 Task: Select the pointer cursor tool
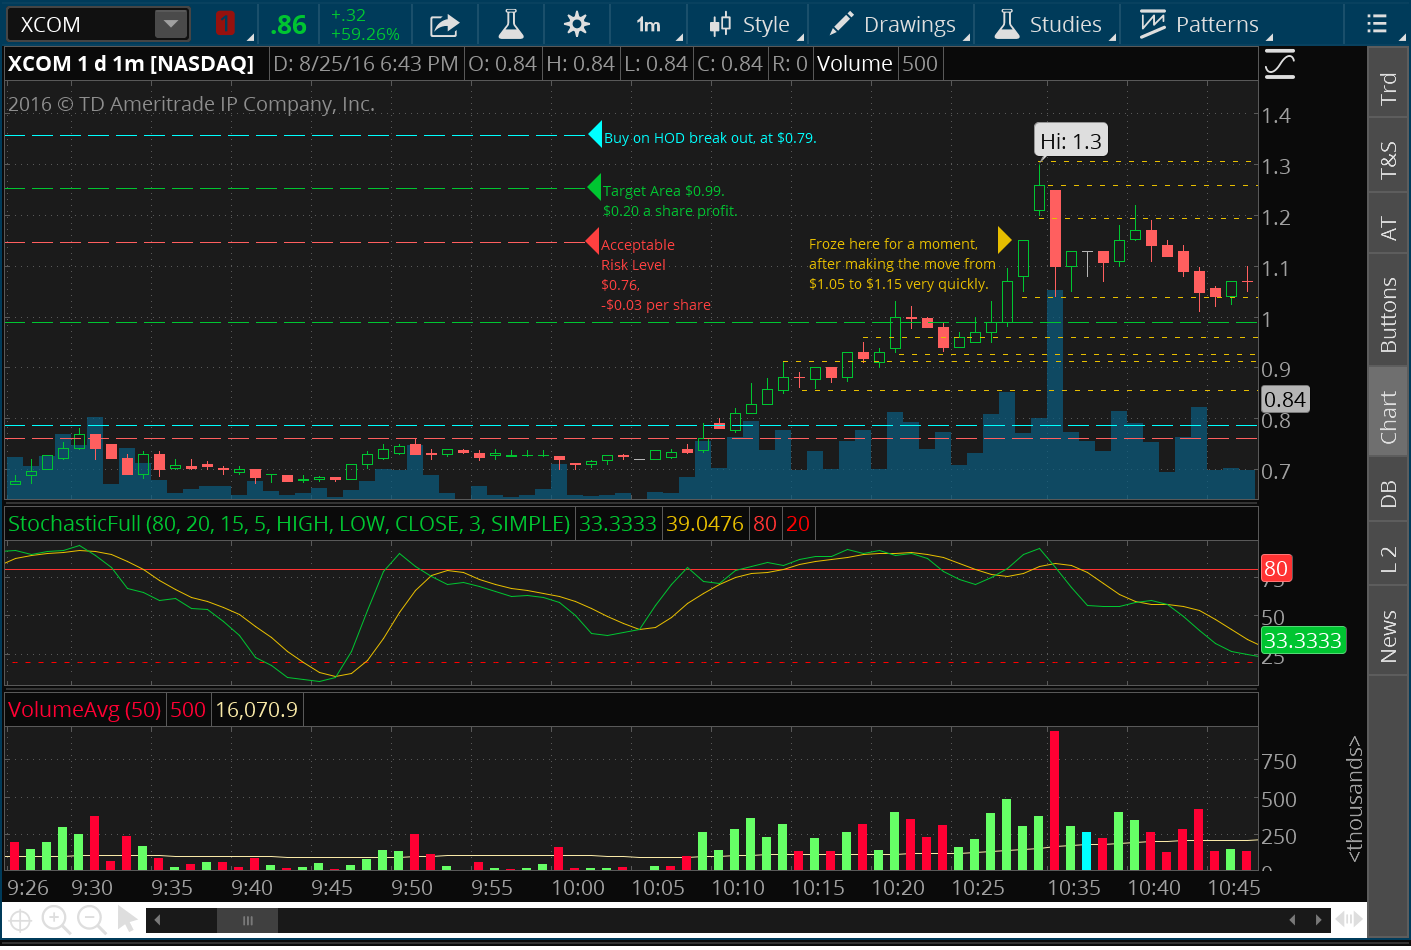coord(127,918)
